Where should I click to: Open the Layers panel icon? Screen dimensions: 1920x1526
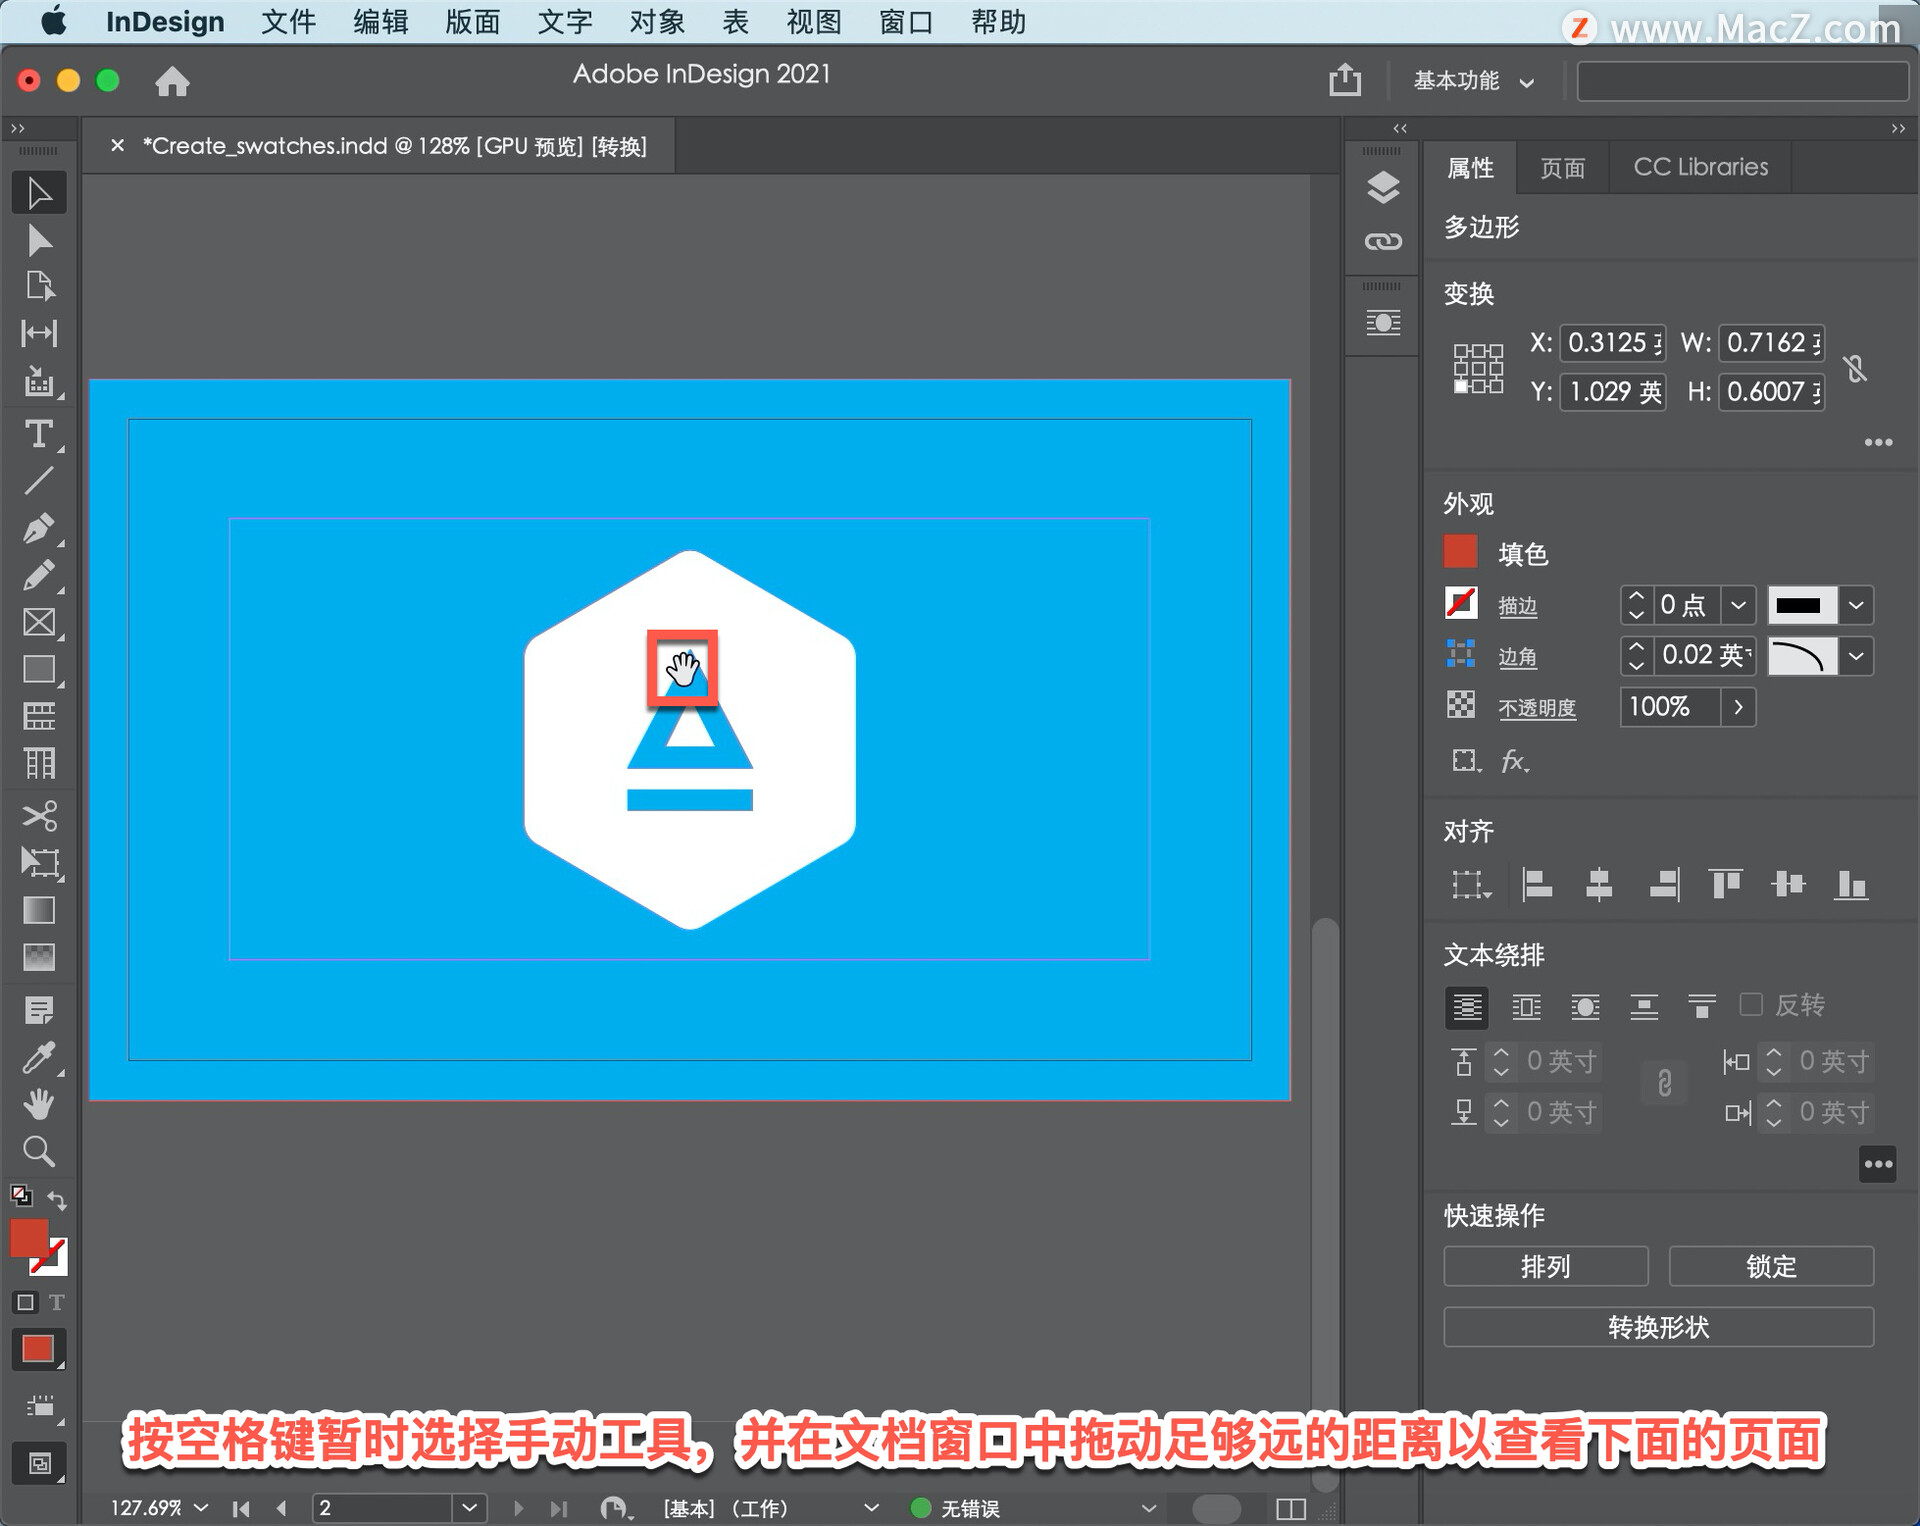(x=1383, y=187)
